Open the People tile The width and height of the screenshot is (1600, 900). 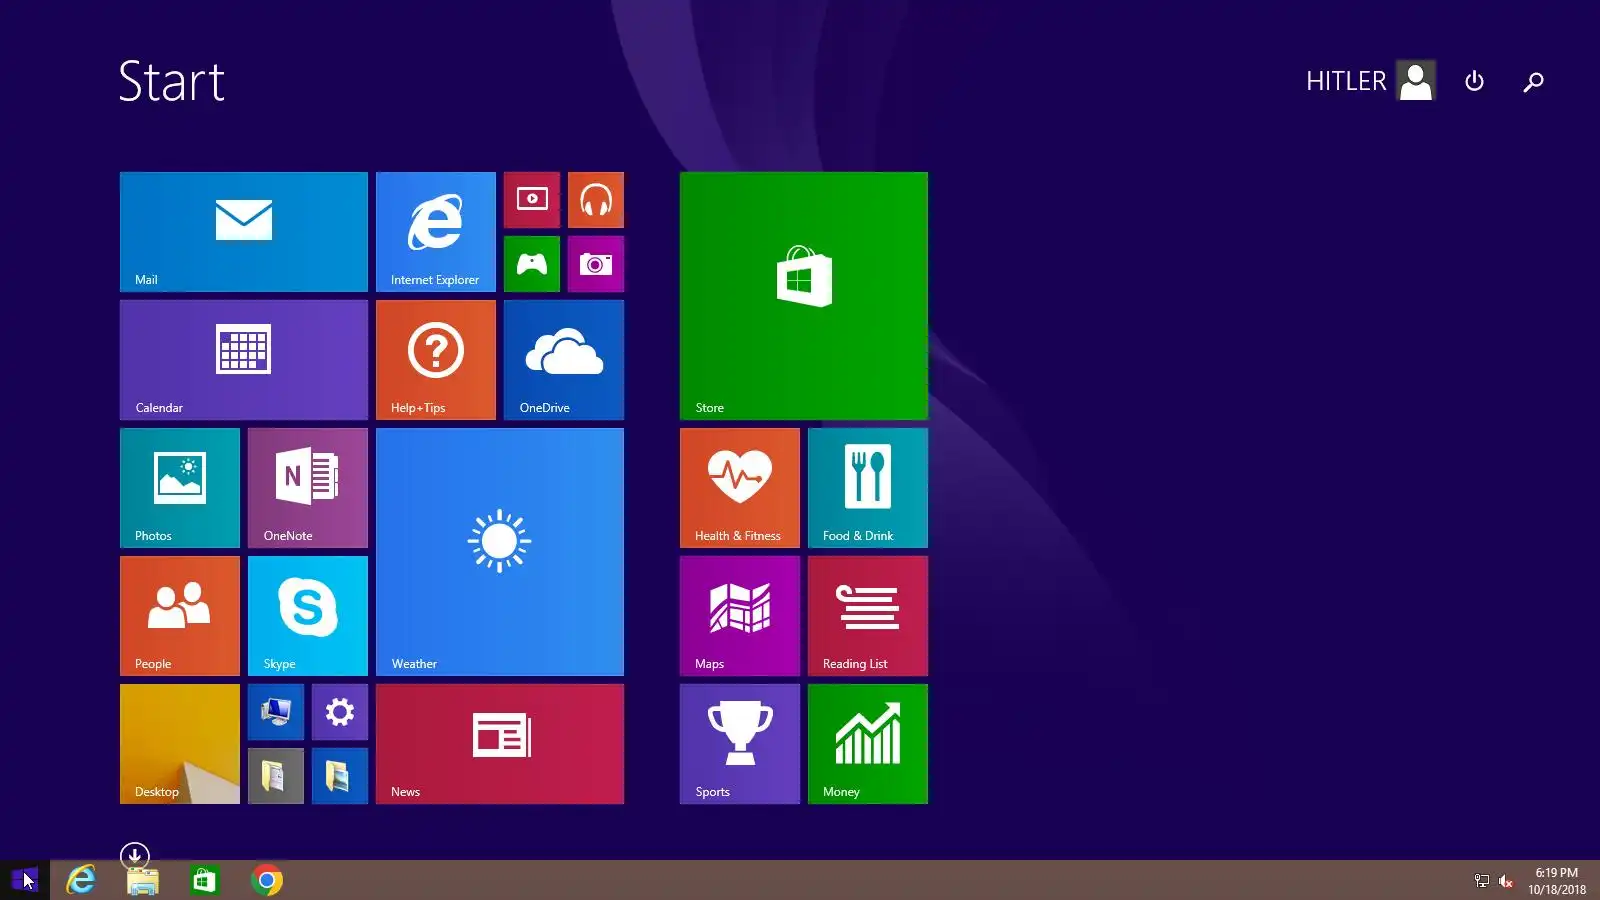180,616
